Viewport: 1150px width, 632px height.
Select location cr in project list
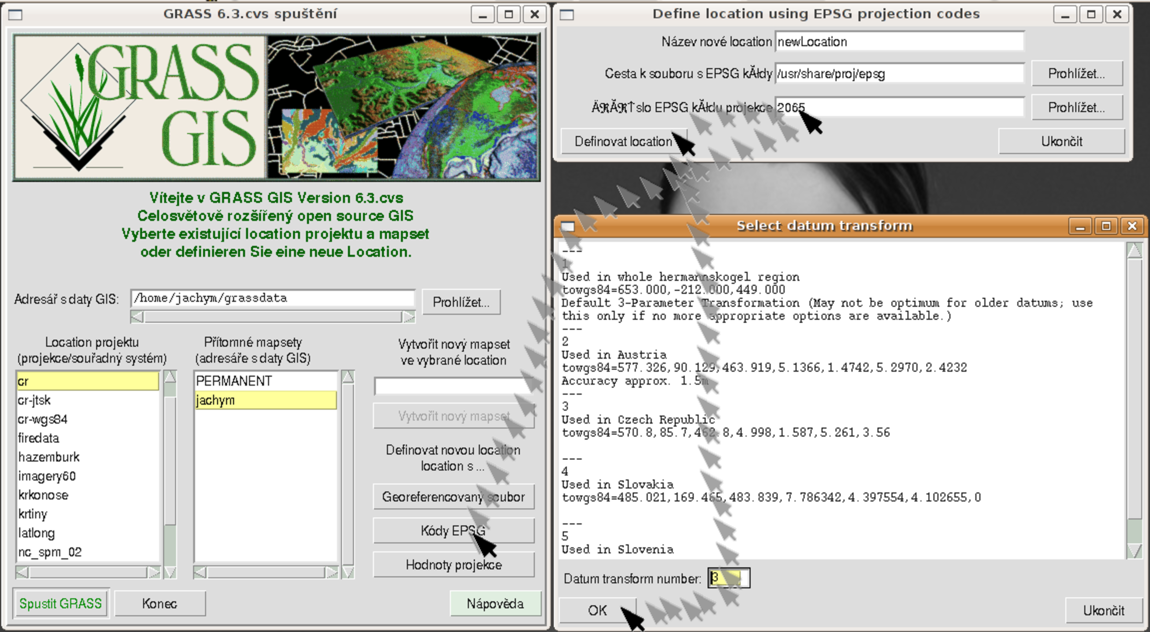point(87,381)
